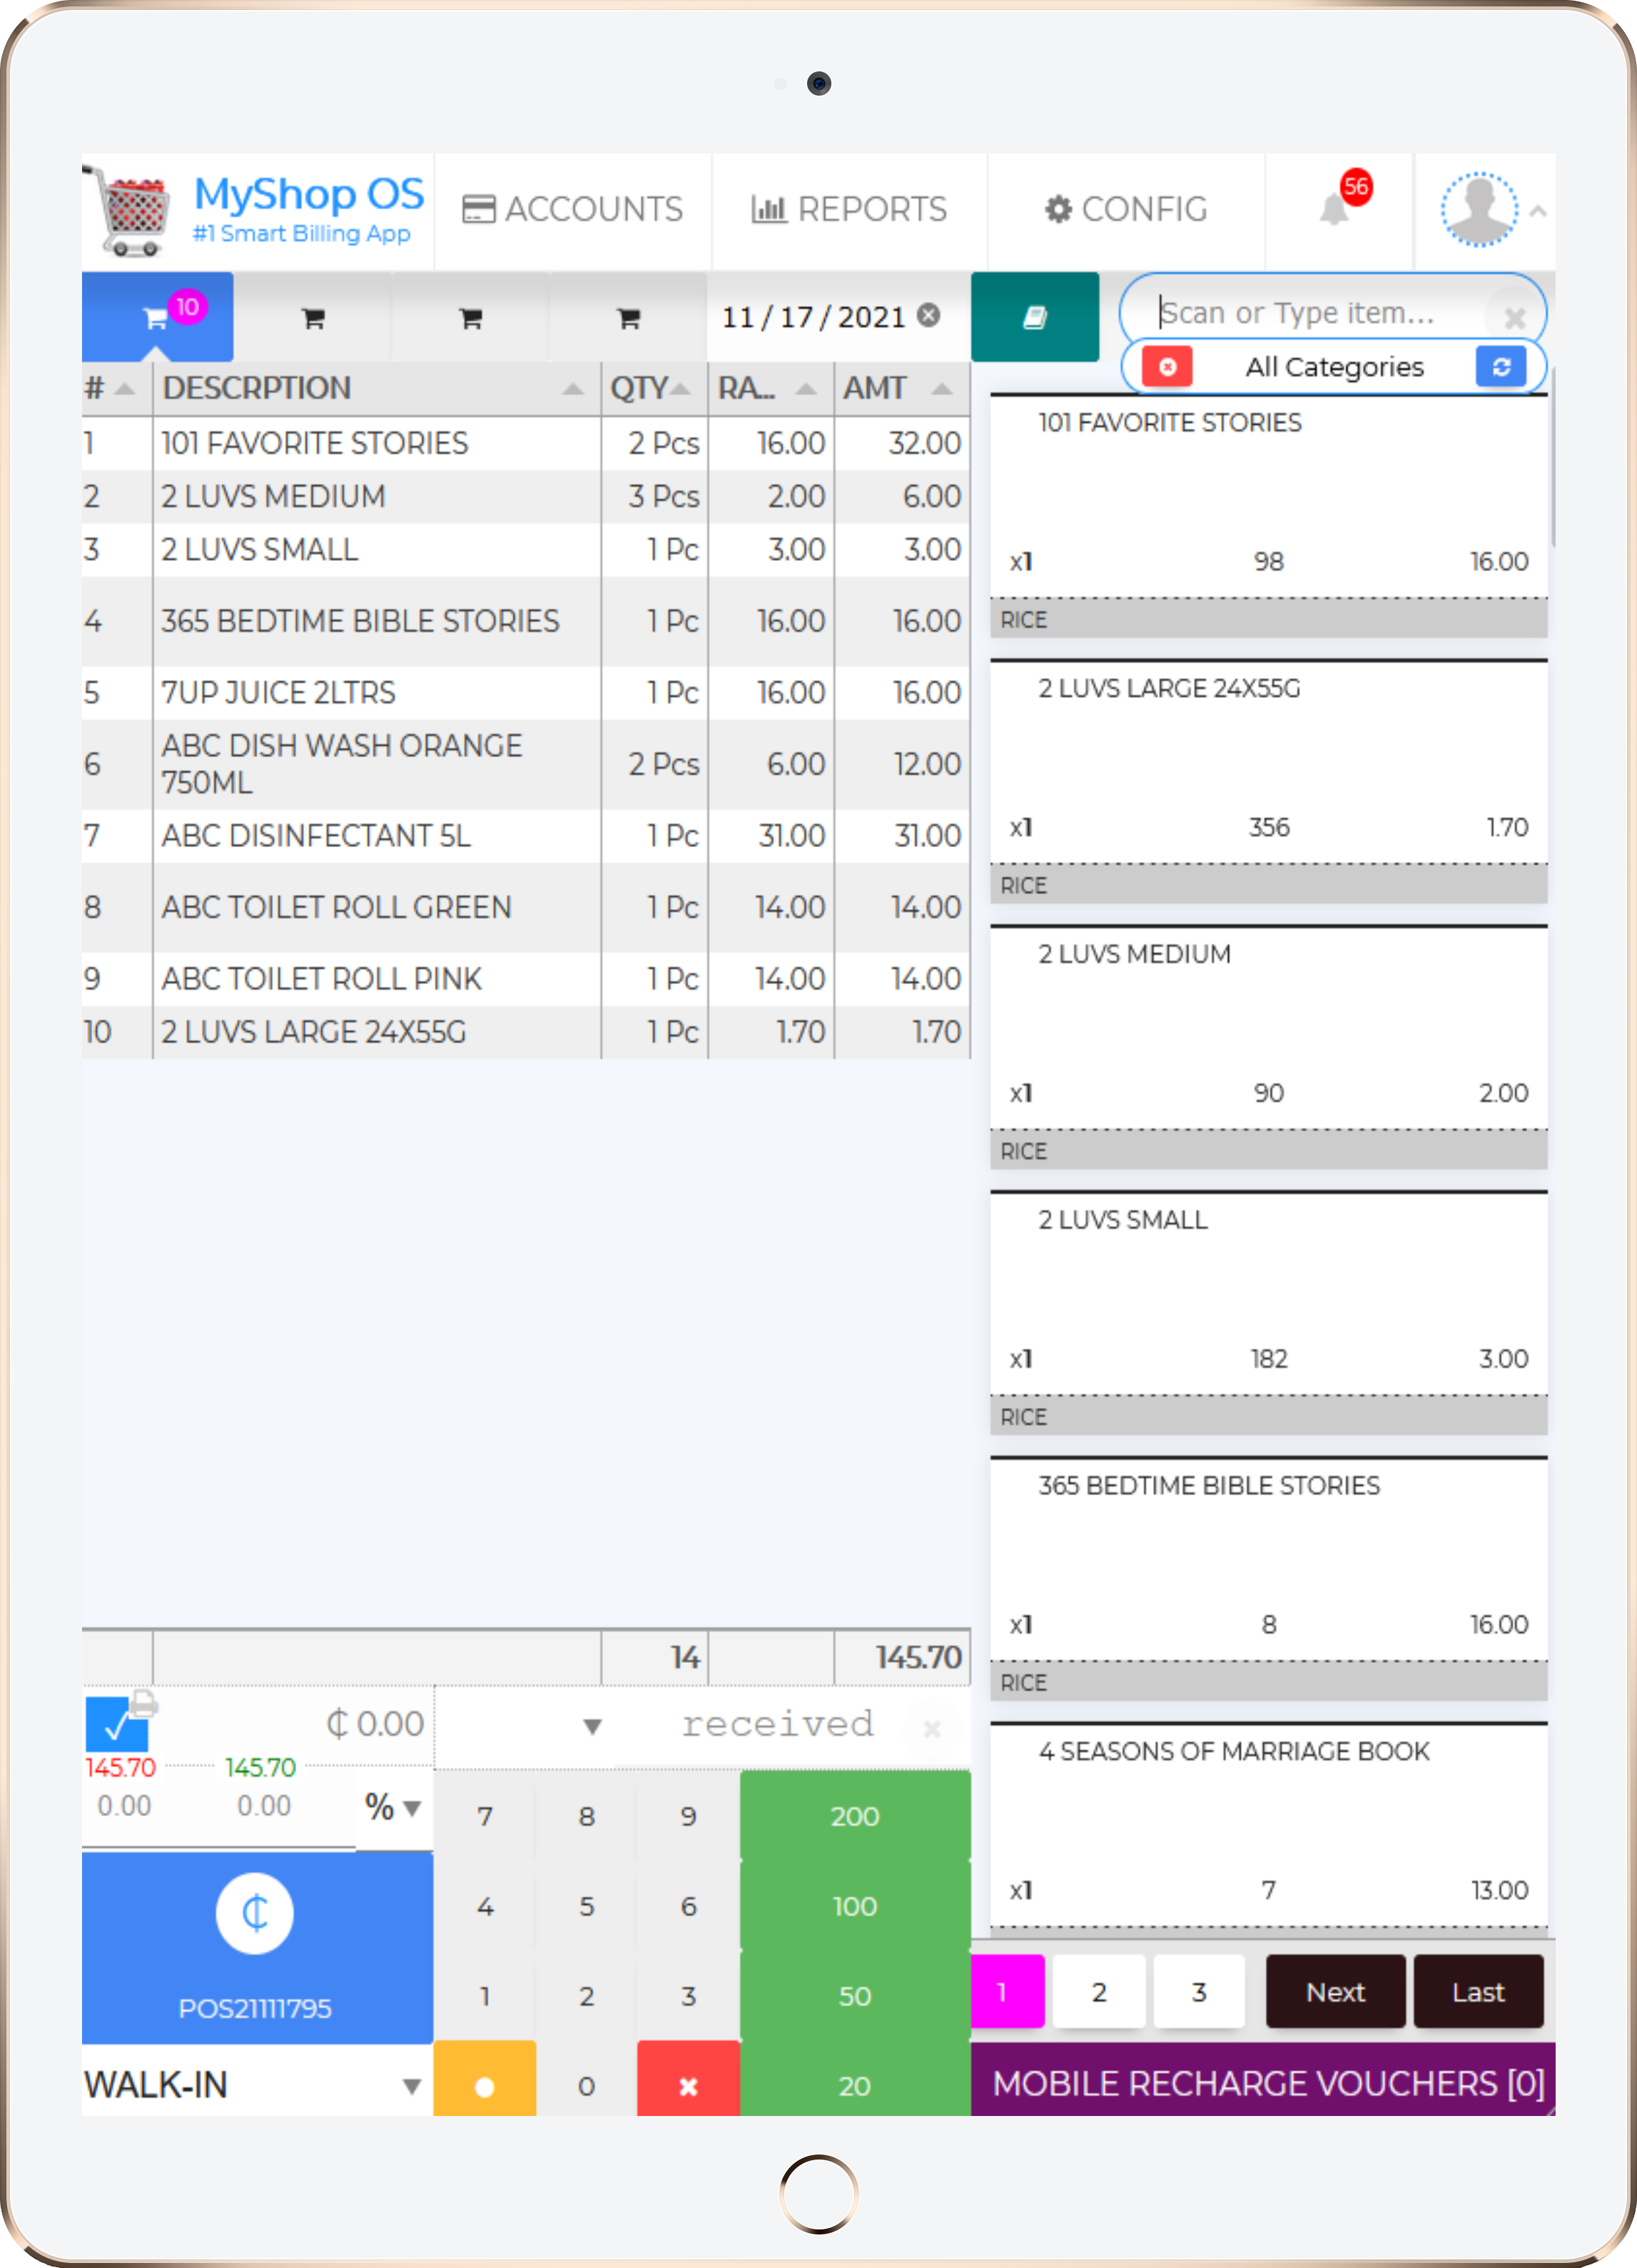The image size is (1637, 2268).
Task: Toggle the blue print receipt checkbox
Action: [x=116, y=1724]
